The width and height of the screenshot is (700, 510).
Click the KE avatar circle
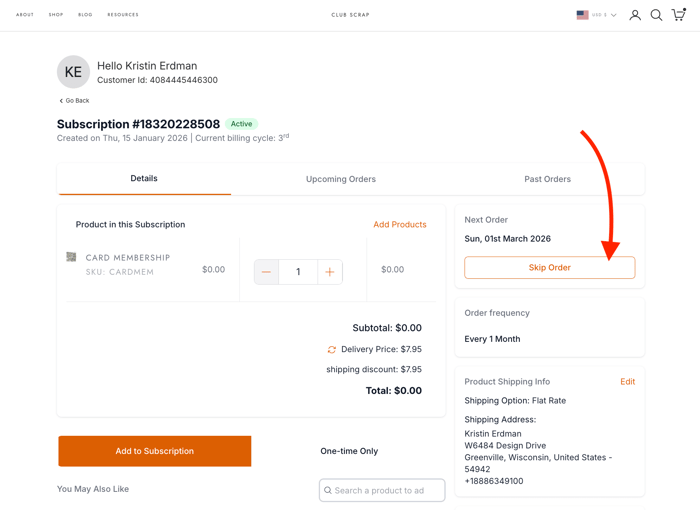coord(73,72)
